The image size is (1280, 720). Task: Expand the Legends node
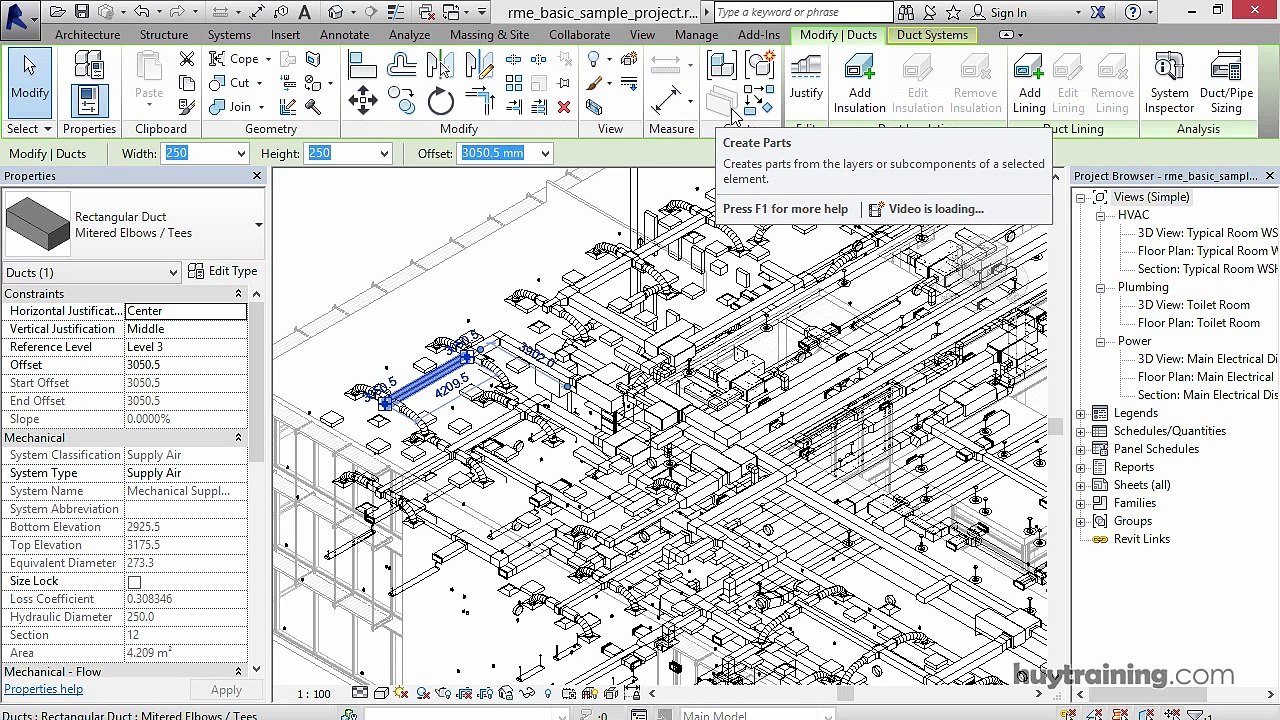pos(1081,414)
